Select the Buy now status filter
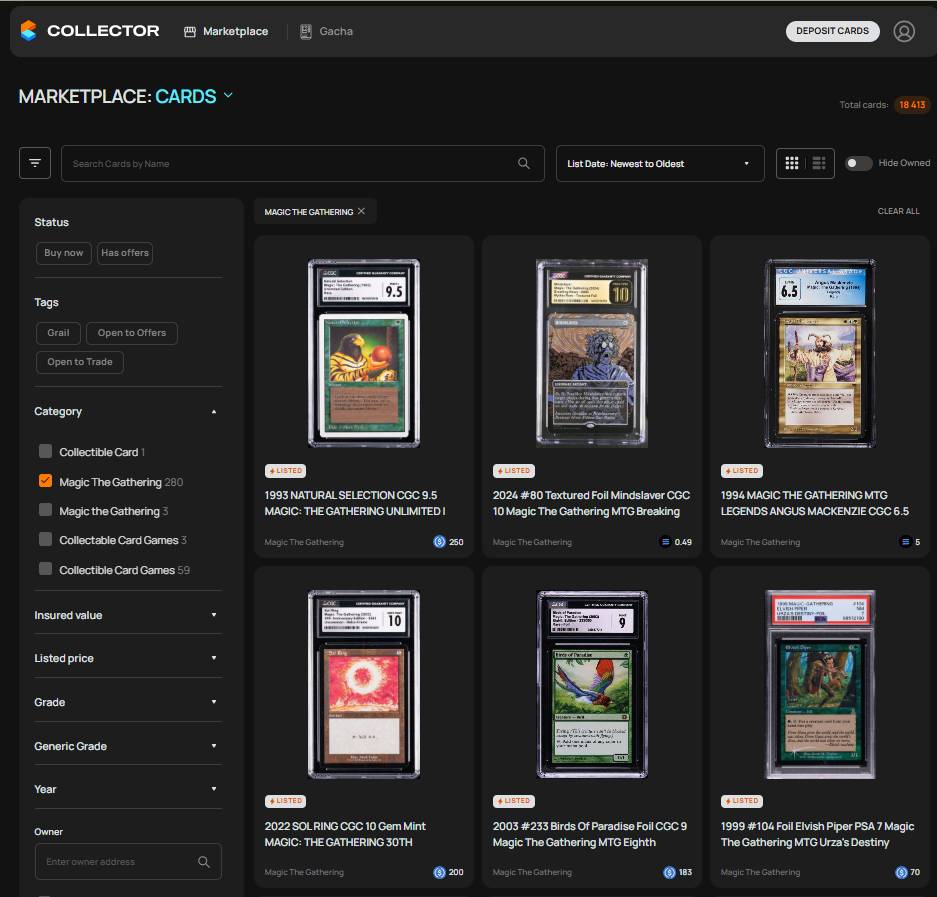Viewport: 937px width, 897px height. [x=63, y=253]
